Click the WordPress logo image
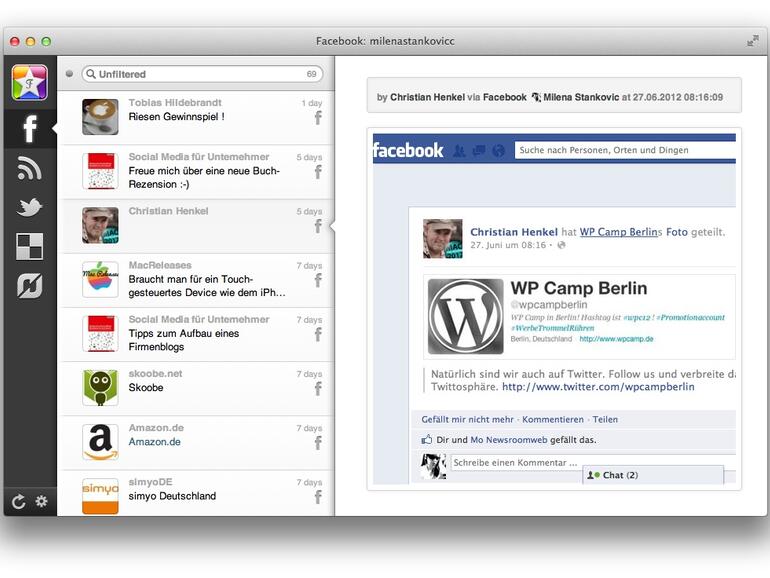This screenshot has height=578, width=770. click(466, 316)
